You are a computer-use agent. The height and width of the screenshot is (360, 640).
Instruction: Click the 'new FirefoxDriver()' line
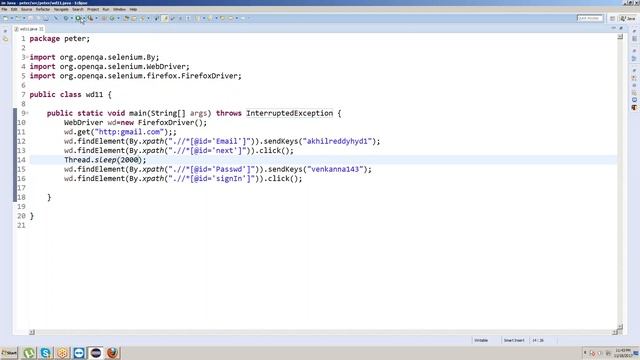[x=136, y=122]
